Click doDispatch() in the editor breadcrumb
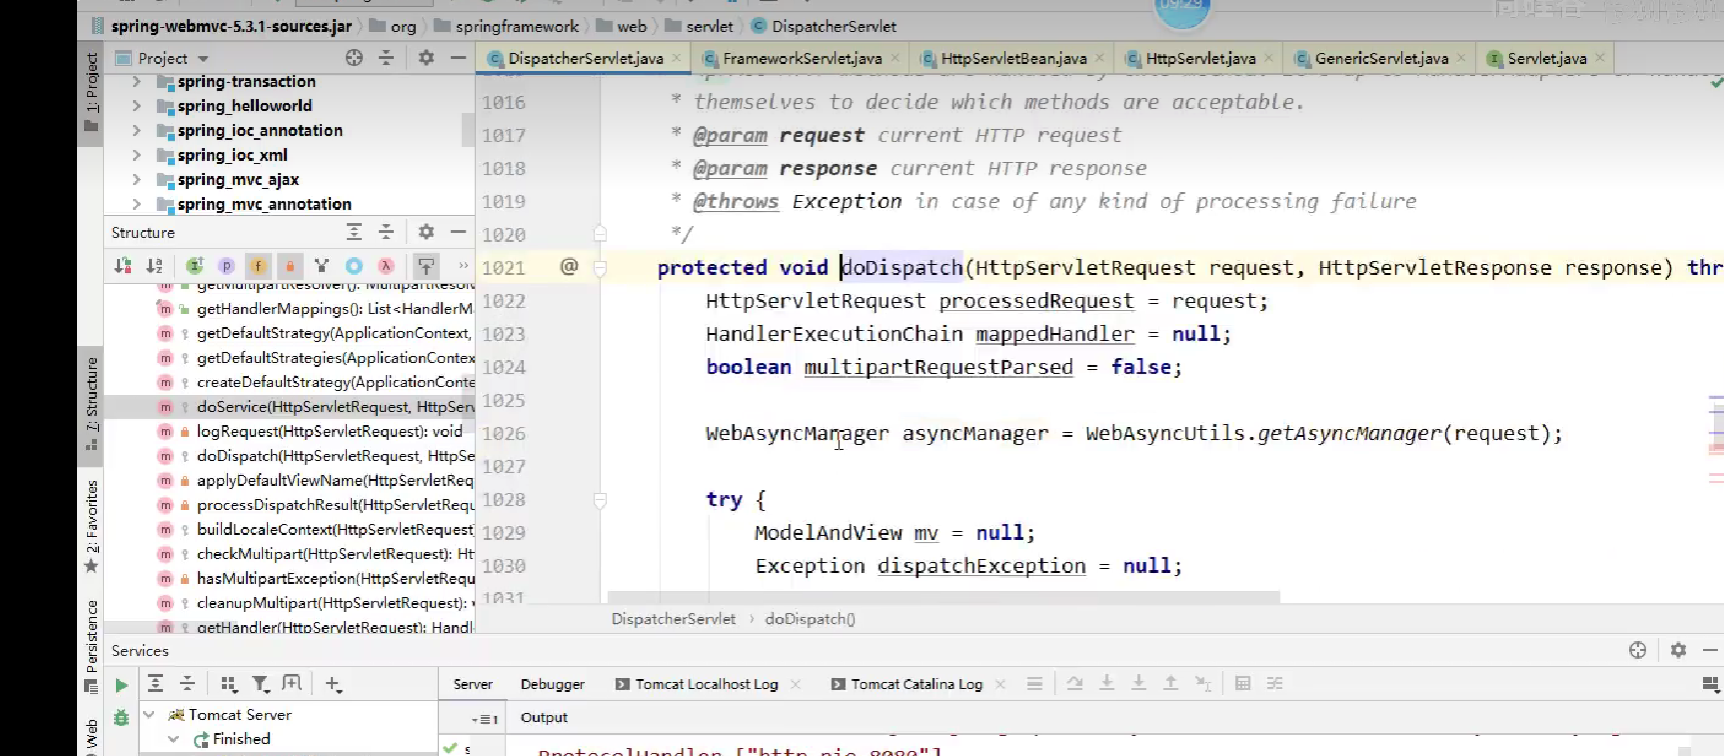Viewport: 1724px width, 756px height. [x=810, y=619]
